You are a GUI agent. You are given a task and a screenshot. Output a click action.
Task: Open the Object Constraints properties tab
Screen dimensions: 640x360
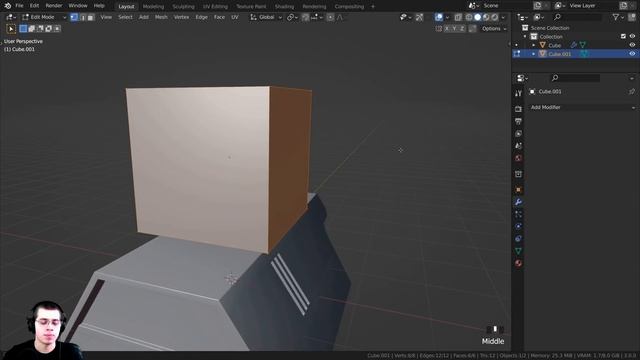tap(518, 238)
